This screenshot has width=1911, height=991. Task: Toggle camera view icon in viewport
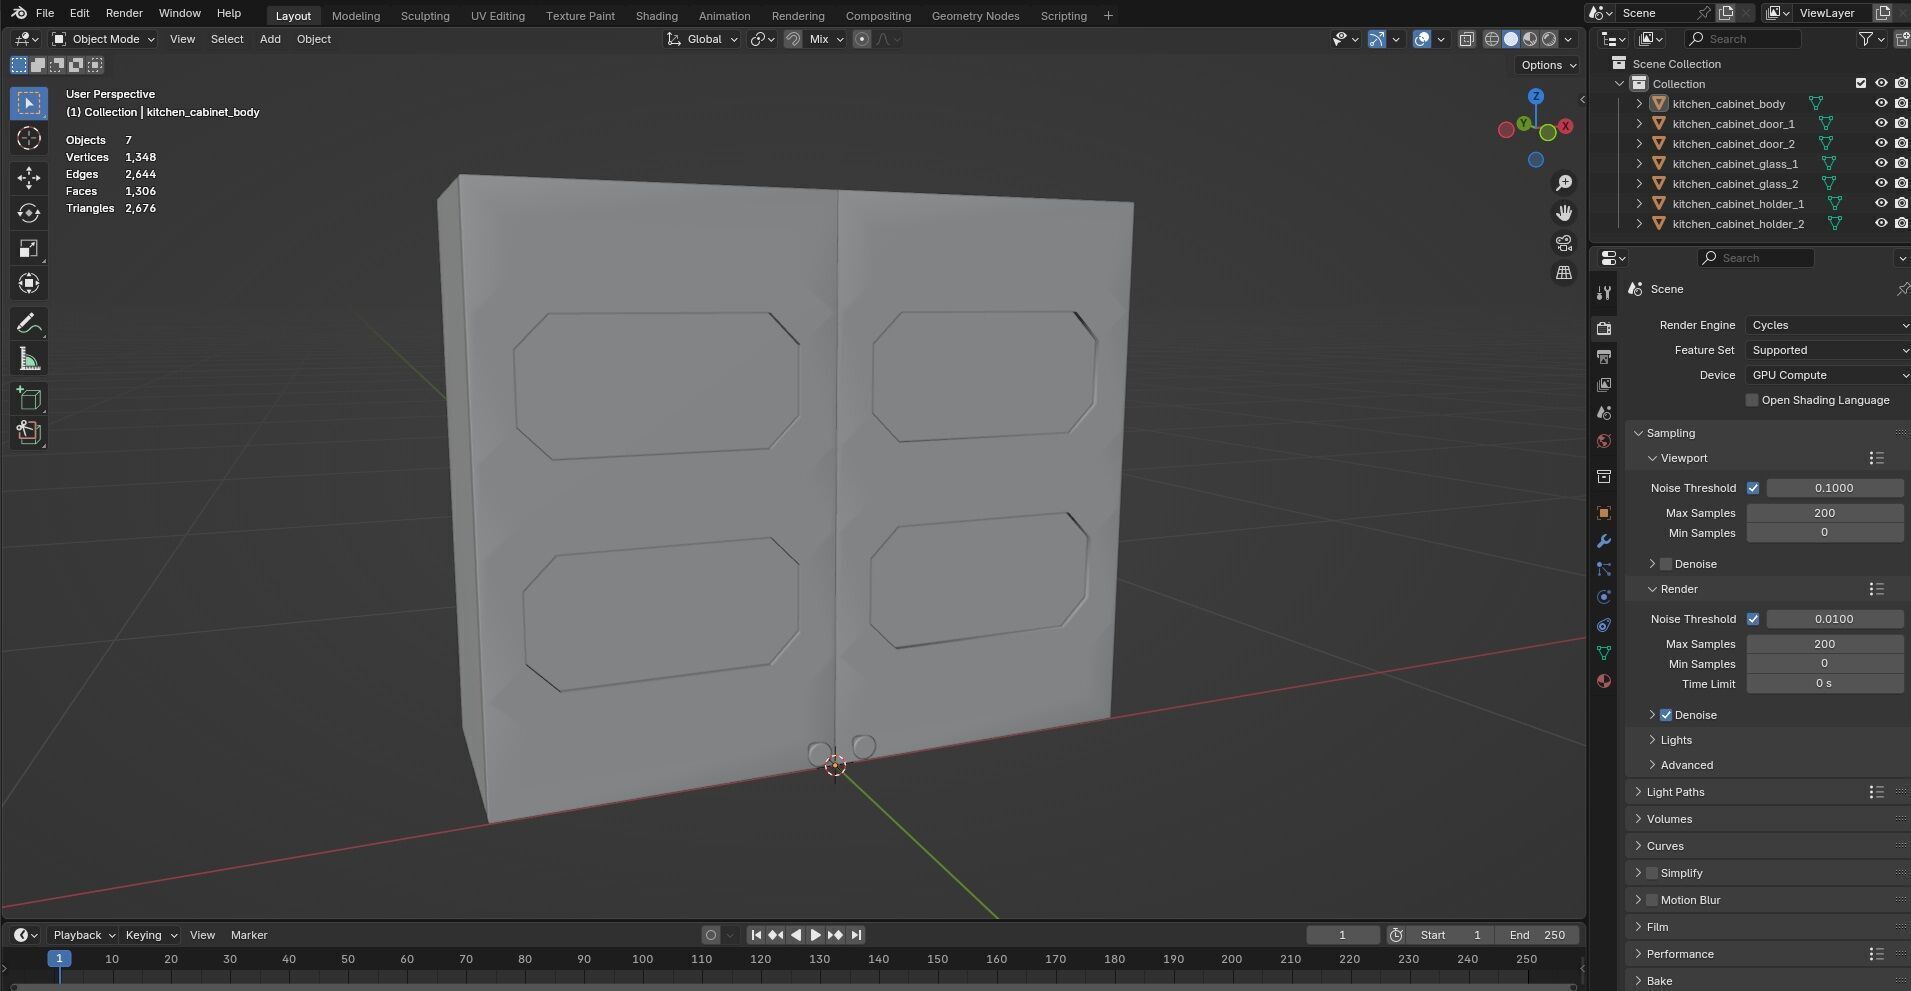coord(1564,243)
